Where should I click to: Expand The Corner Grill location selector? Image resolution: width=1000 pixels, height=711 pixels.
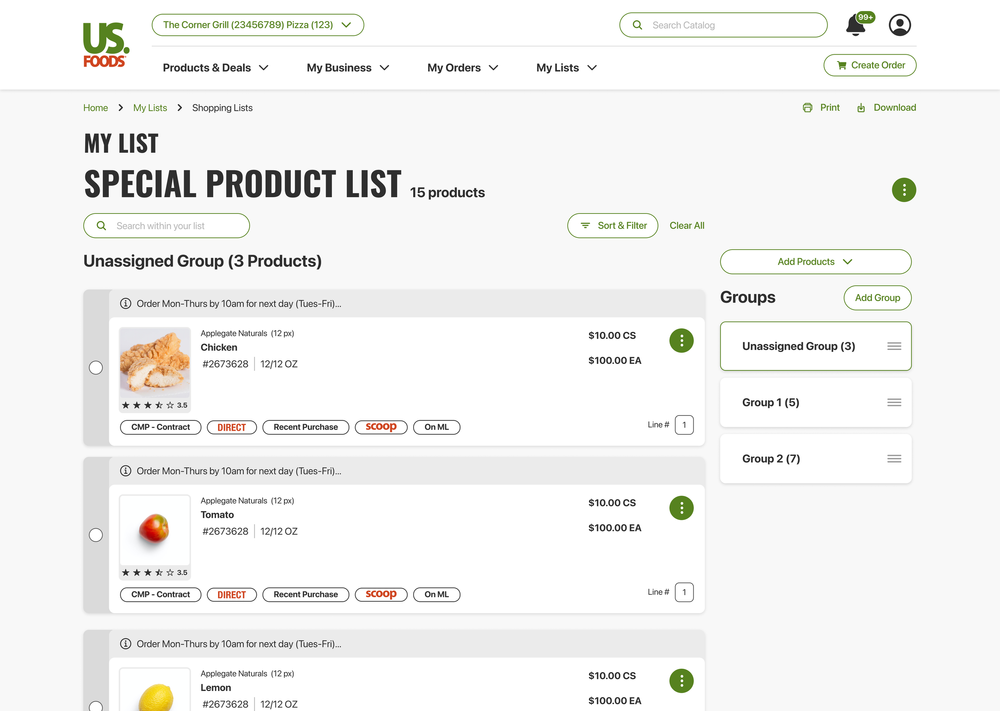coord(257,24)
